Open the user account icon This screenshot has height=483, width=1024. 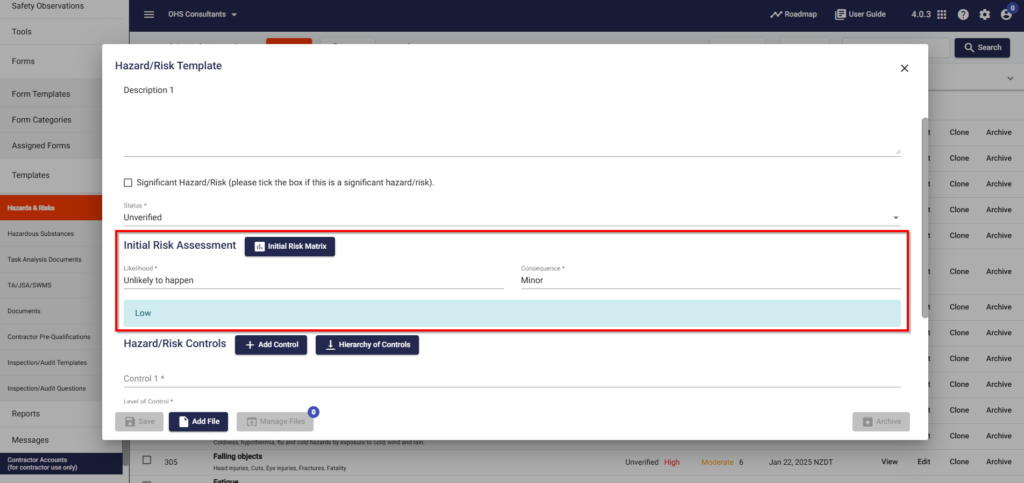pos(1006,14)
